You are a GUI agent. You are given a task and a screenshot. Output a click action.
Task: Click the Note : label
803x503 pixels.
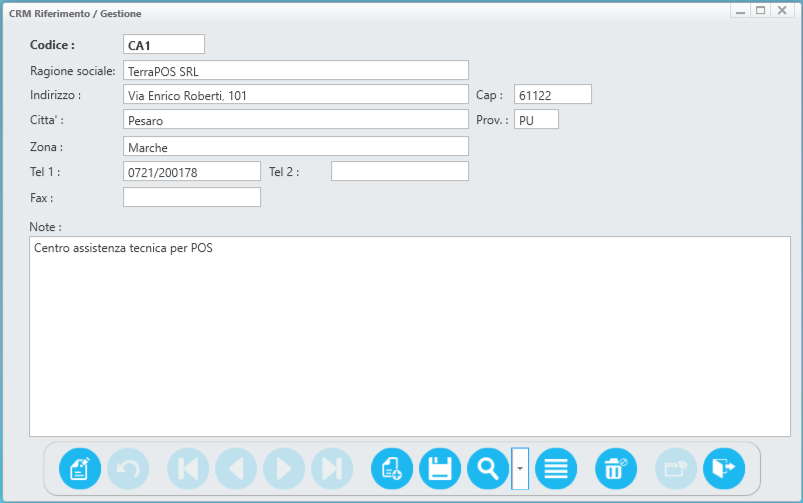45,227
